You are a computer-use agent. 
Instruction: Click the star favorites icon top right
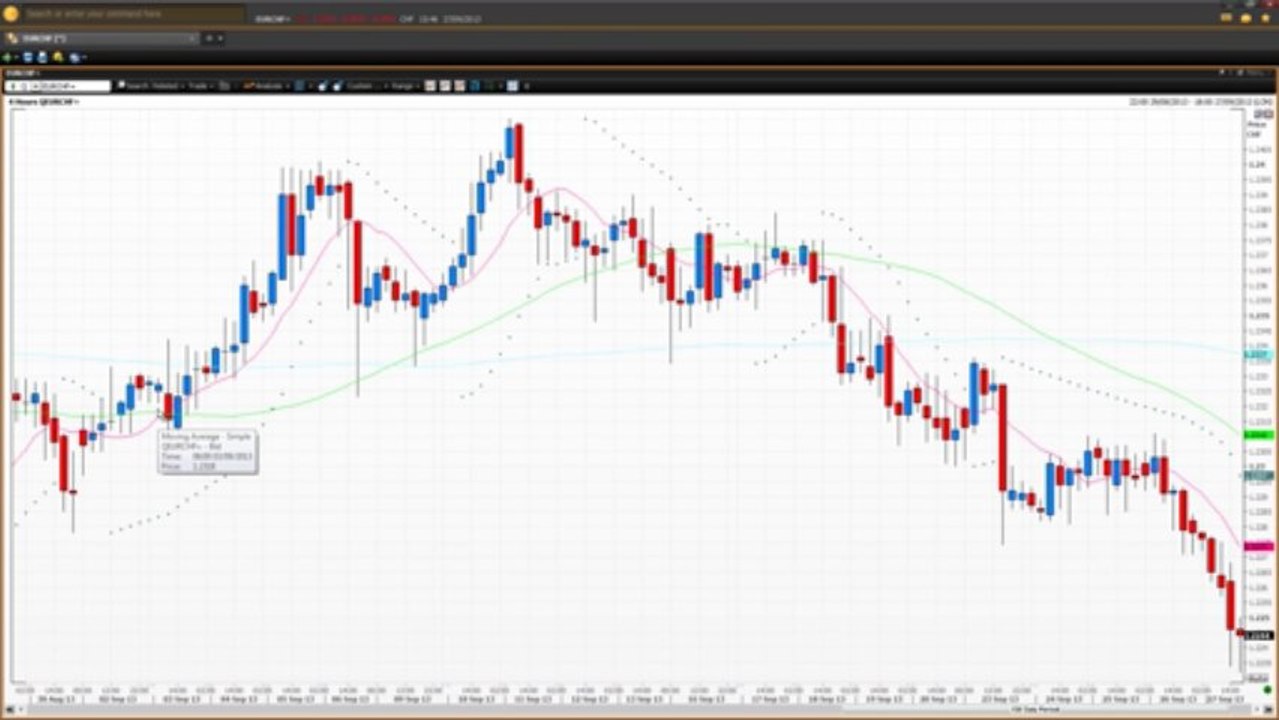(x=1265, y=18)
